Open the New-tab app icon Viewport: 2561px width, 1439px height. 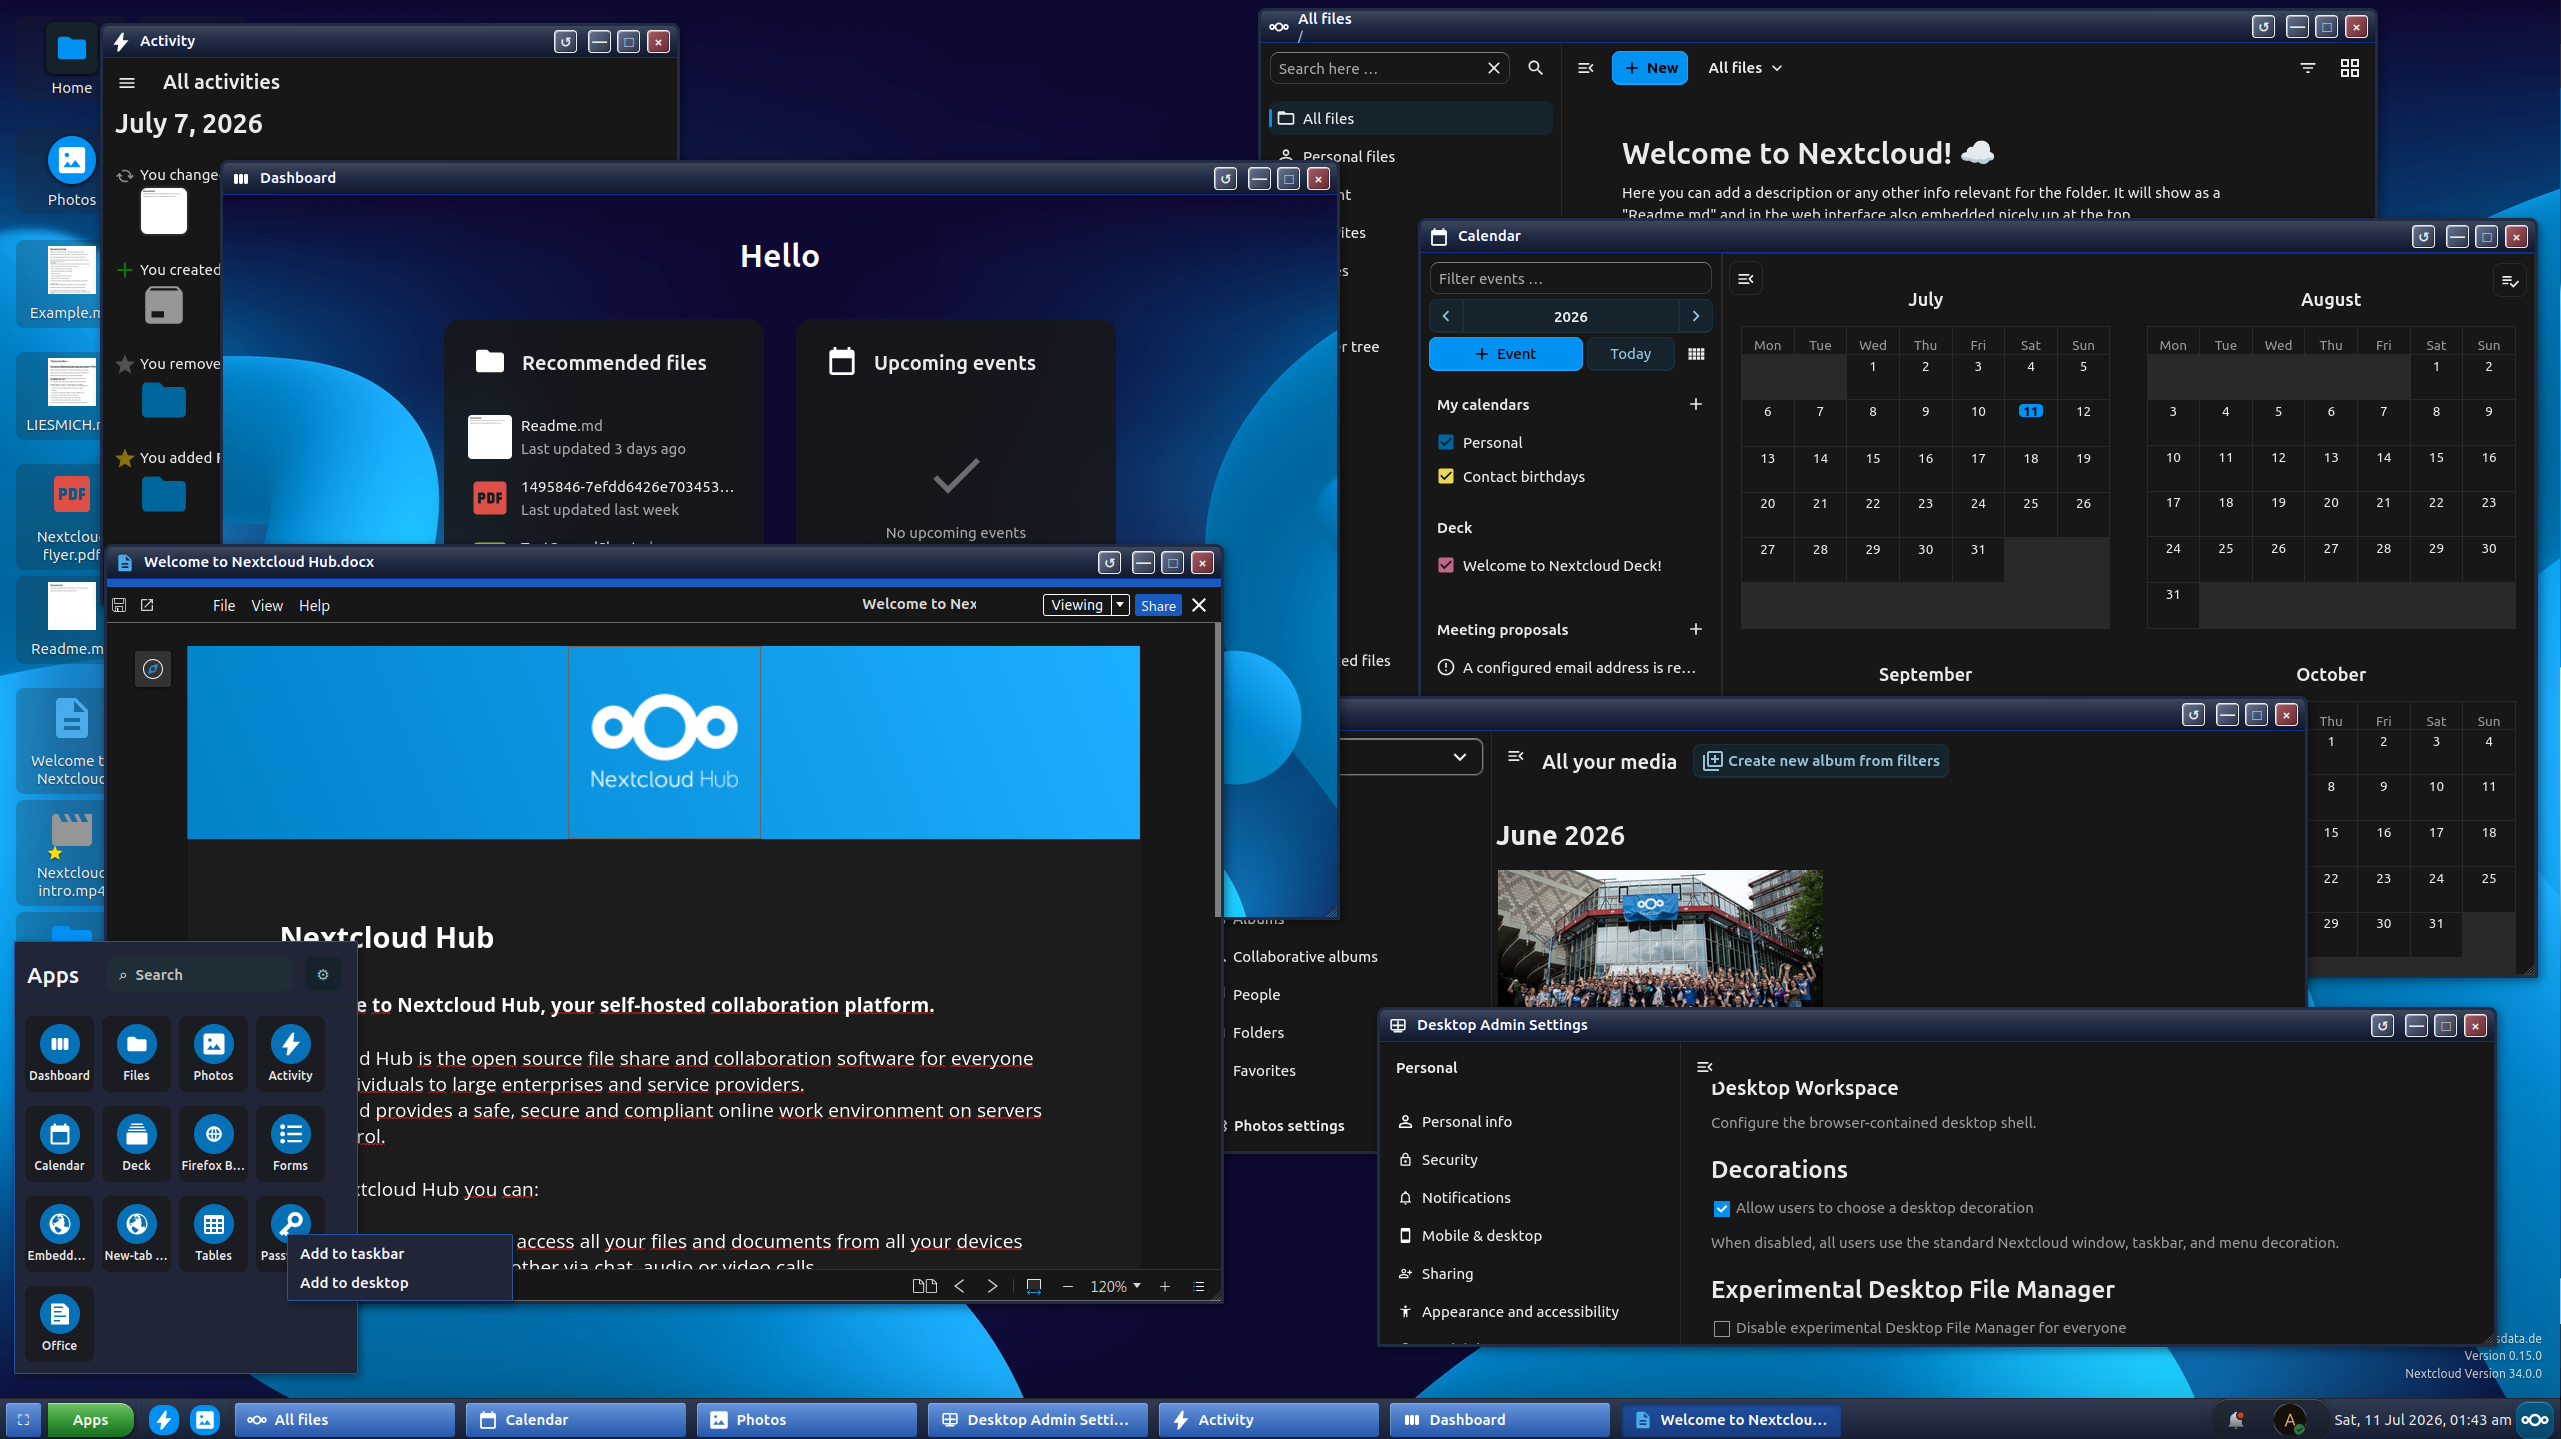(136, 1233)
